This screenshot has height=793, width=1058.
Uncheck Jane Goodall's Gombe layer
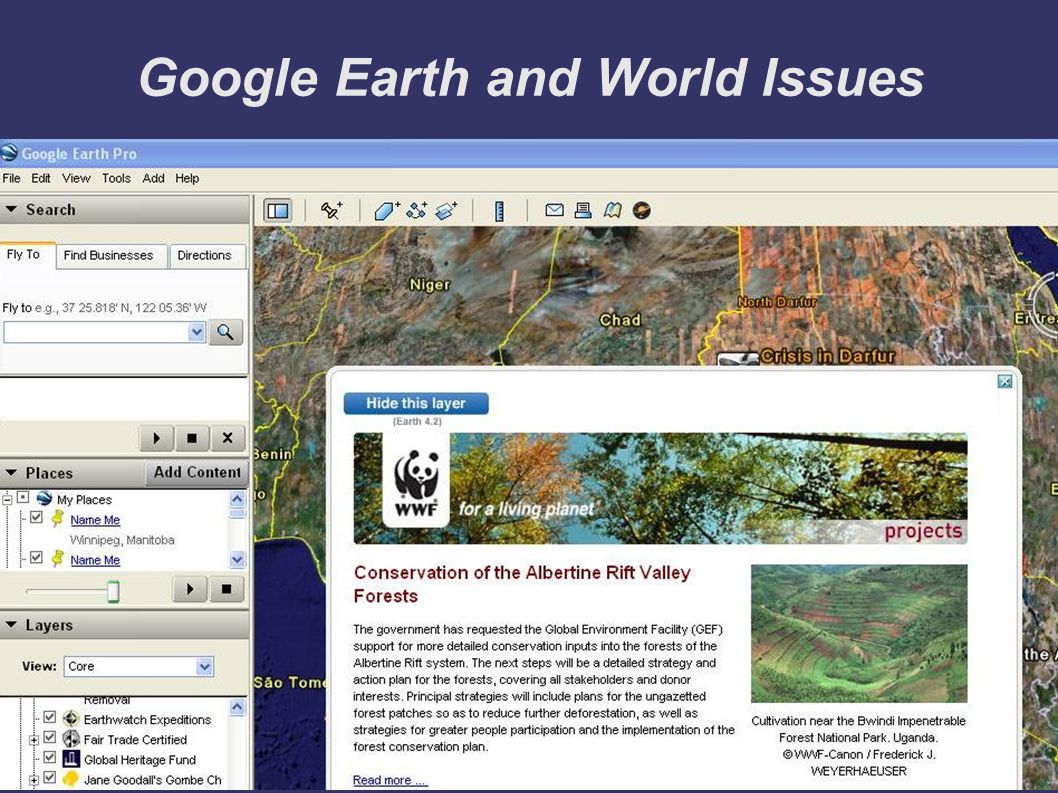(x=50, y=777)
